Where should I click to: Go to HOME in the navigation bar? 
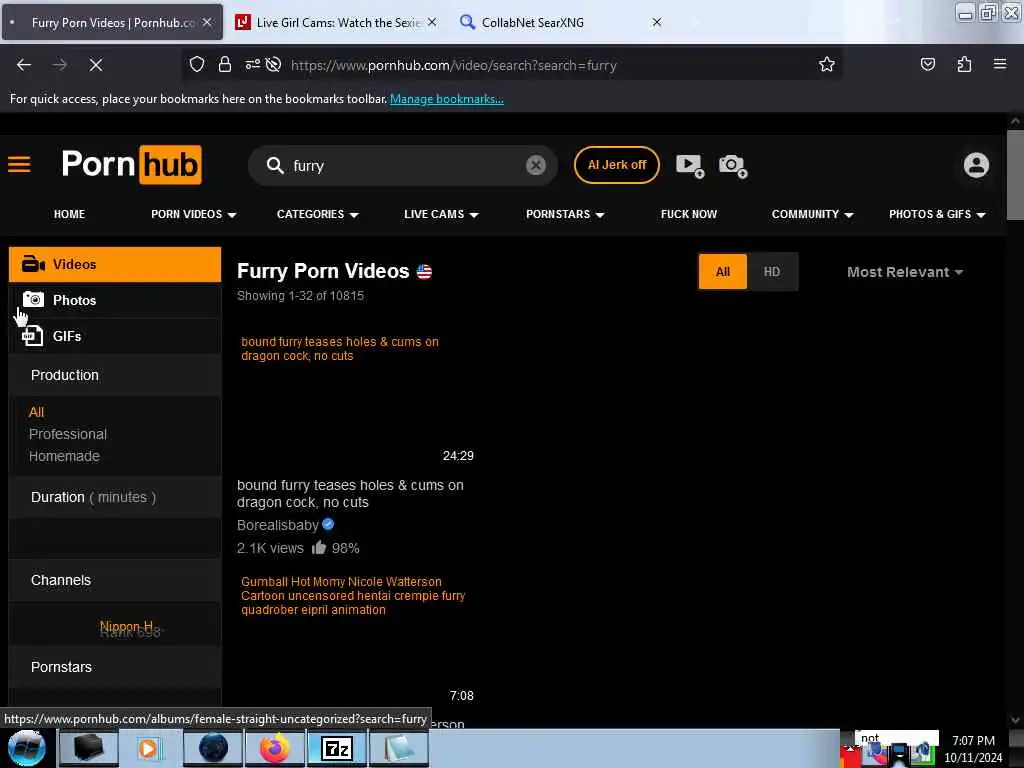coord(69,214)
